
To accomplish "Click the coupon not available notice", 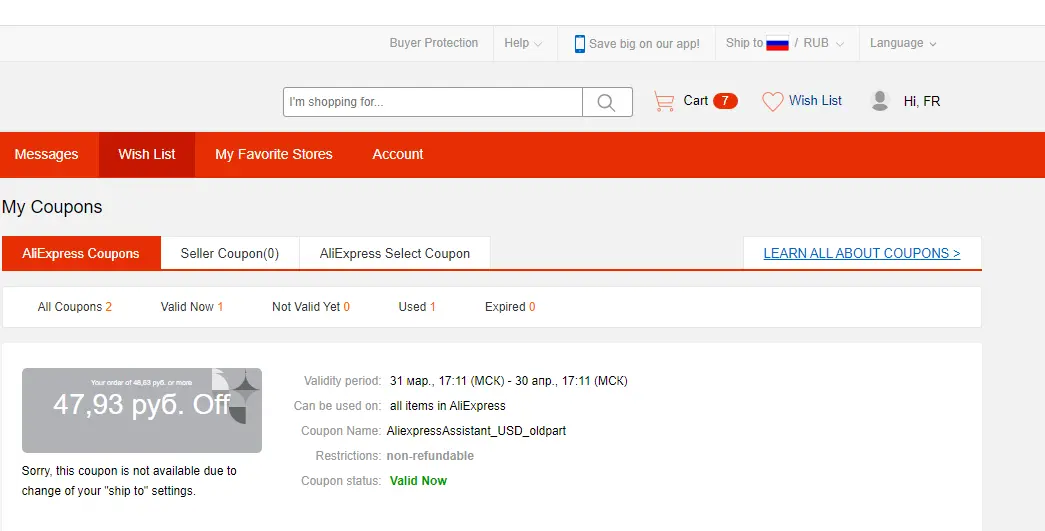I will pyautogui.click(x=129, y=481).
